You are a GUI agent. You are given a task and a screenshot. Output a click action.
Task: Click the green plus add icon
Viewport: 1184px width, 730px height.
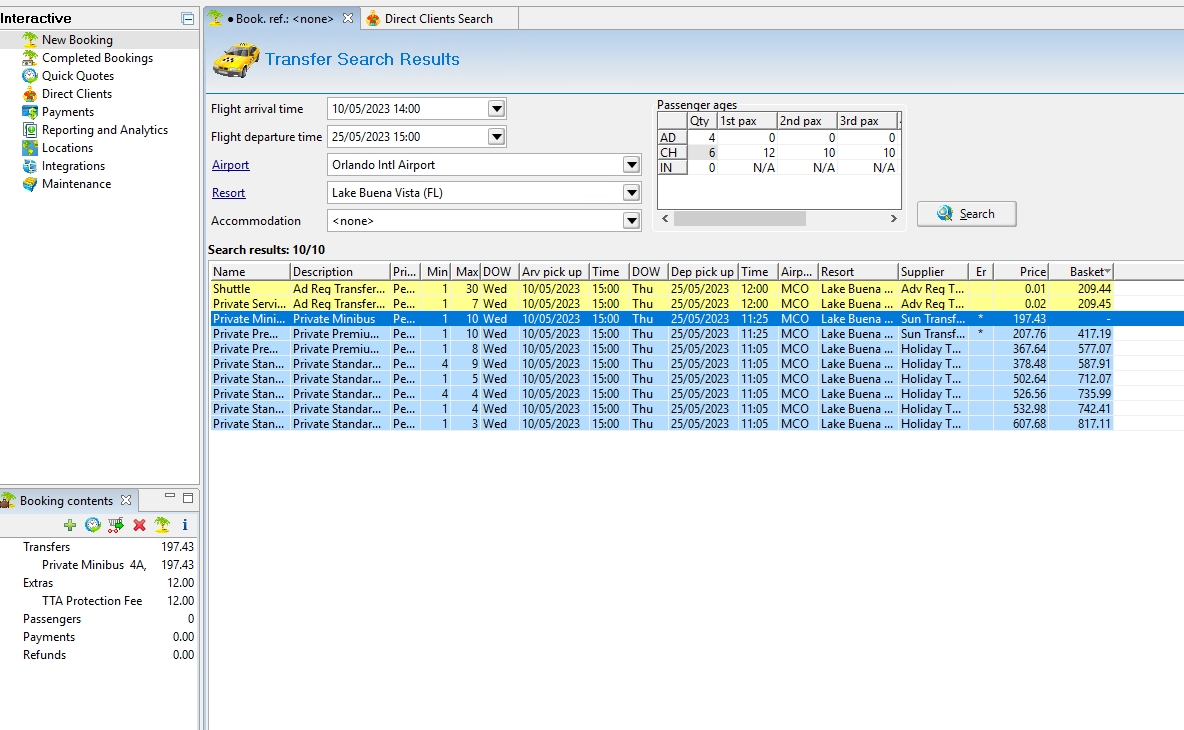click(70, 525)
